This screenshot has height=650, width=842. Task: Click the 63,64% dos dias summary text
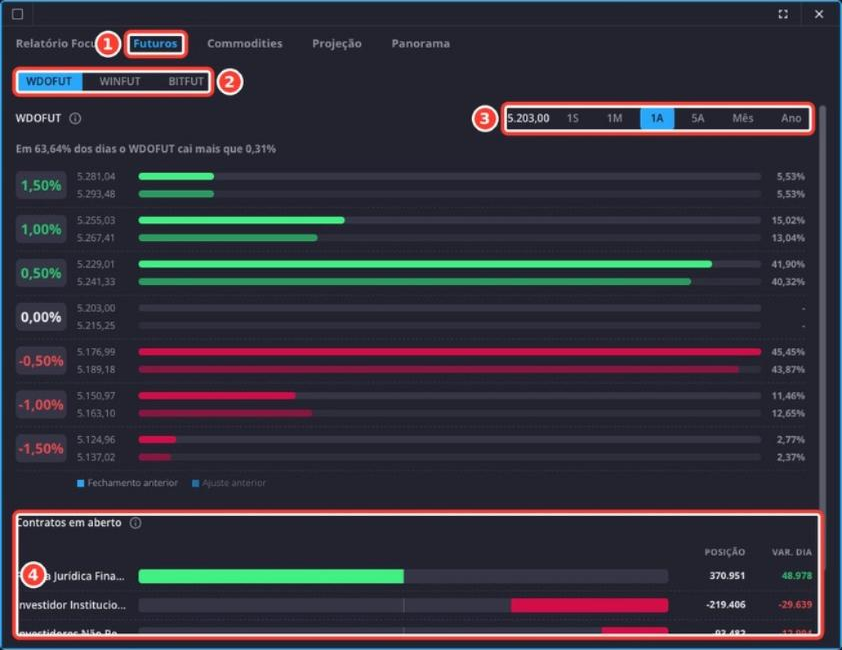pos(146,149)
